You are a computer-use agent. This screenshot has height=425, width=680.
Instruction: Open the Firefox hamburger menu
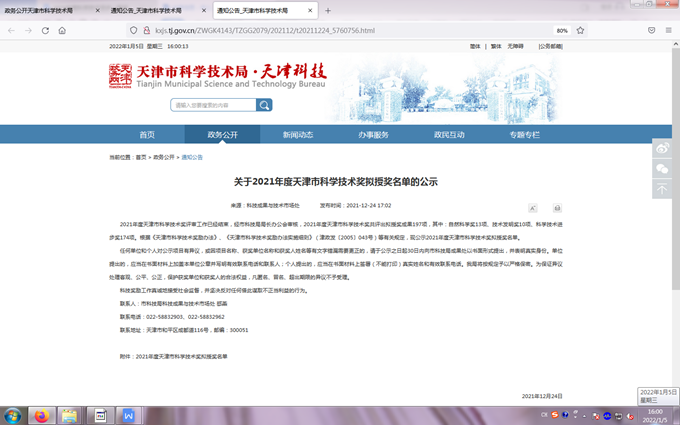[668, 30]
